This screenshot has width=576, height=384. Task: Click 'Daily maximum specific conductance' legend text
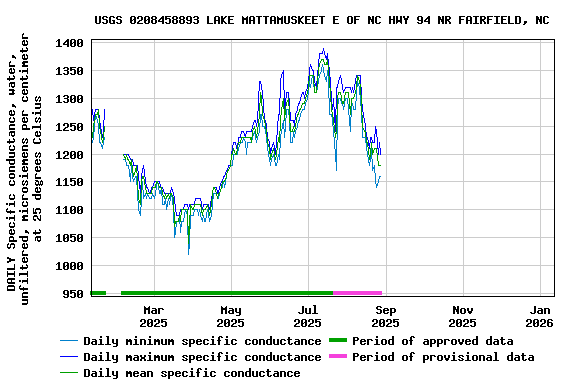click(202, 357)
